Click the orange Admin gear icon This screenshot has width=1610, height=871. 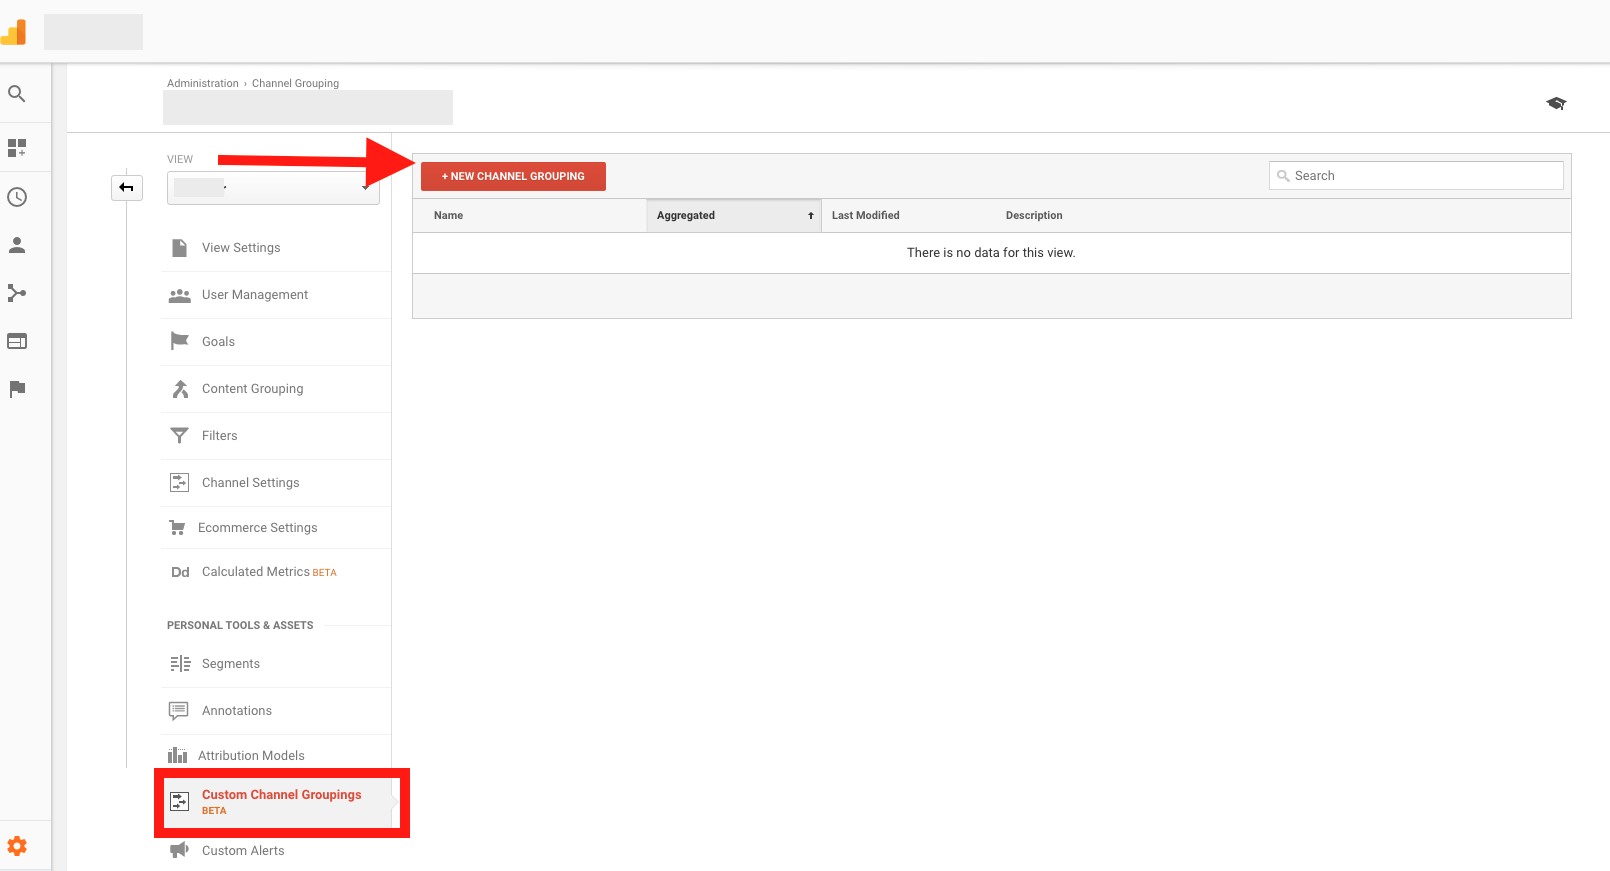click(17, 846)
